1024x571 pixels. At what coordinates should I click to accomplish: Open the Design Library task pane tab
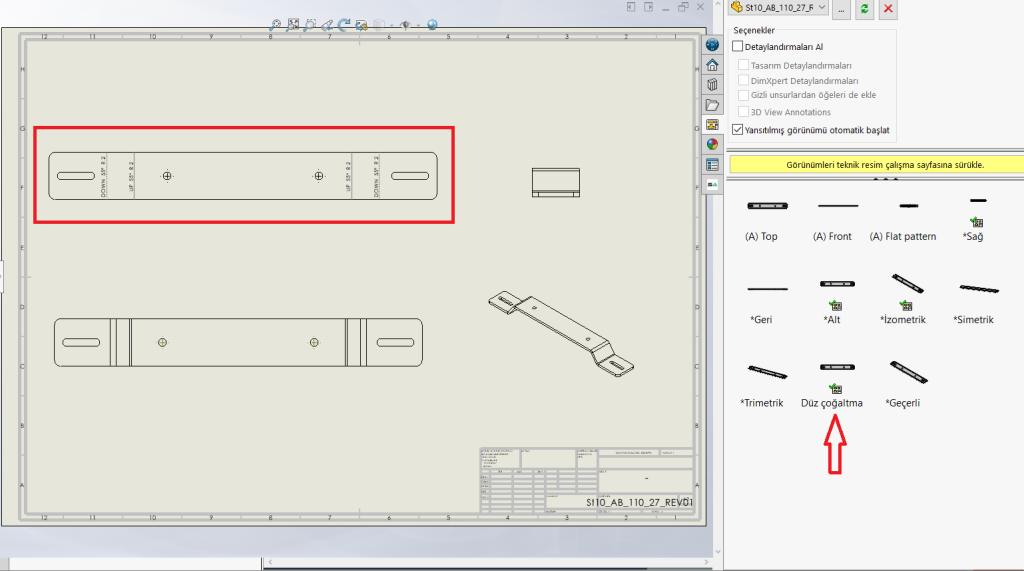pos(712,84)
